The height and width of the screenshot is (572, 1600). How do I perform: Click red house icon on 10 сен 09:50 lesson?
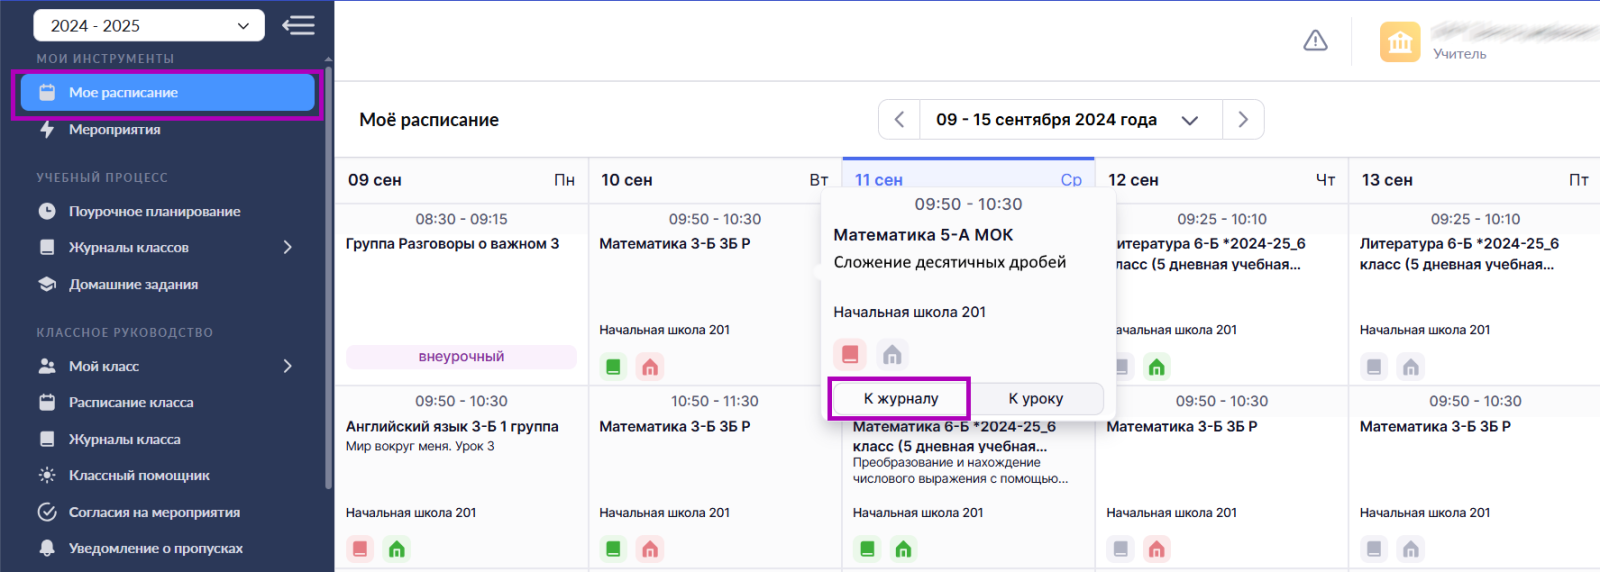click(x=650, y=367)
